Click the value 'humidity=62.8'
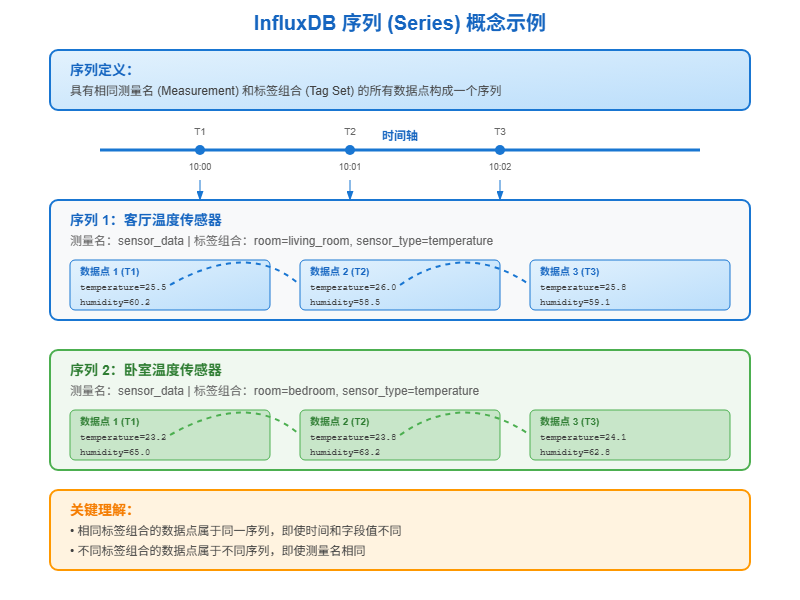The height and width of the screenshot is (600, 800). [575, 452]
